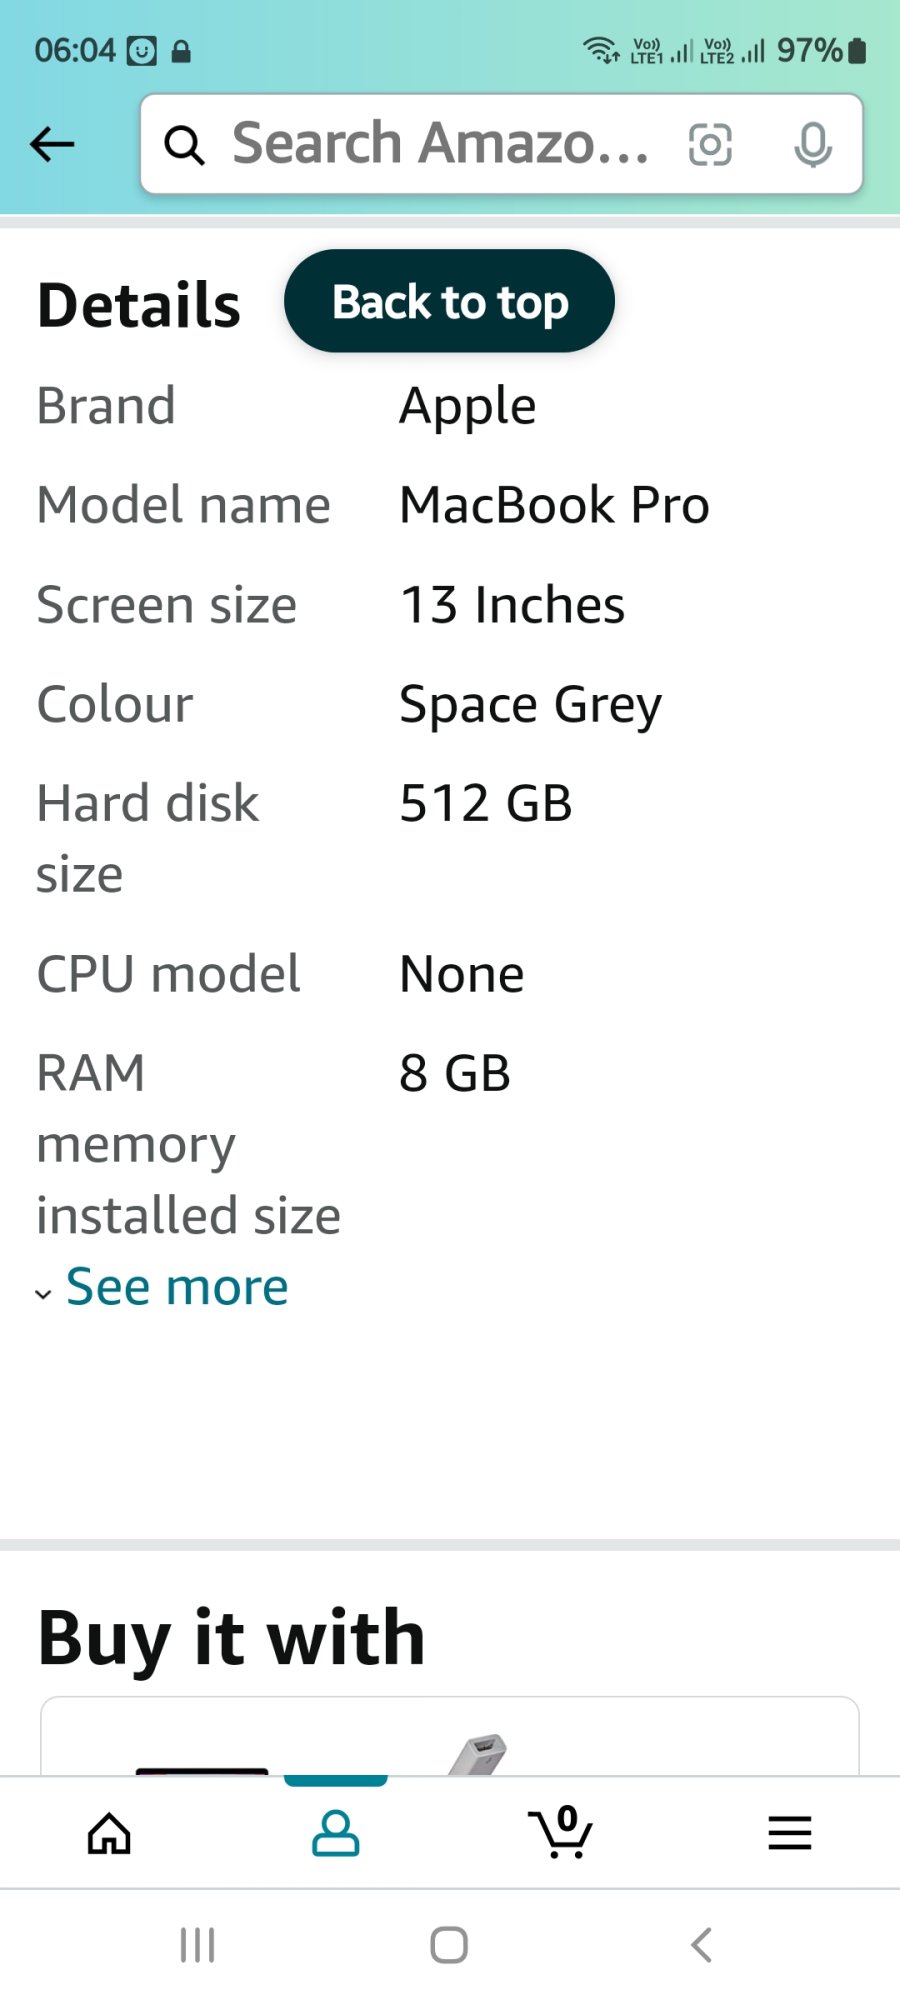Tap the Details section heading
This screenshot has height=2000, width=900.
(x=139, y=305)
